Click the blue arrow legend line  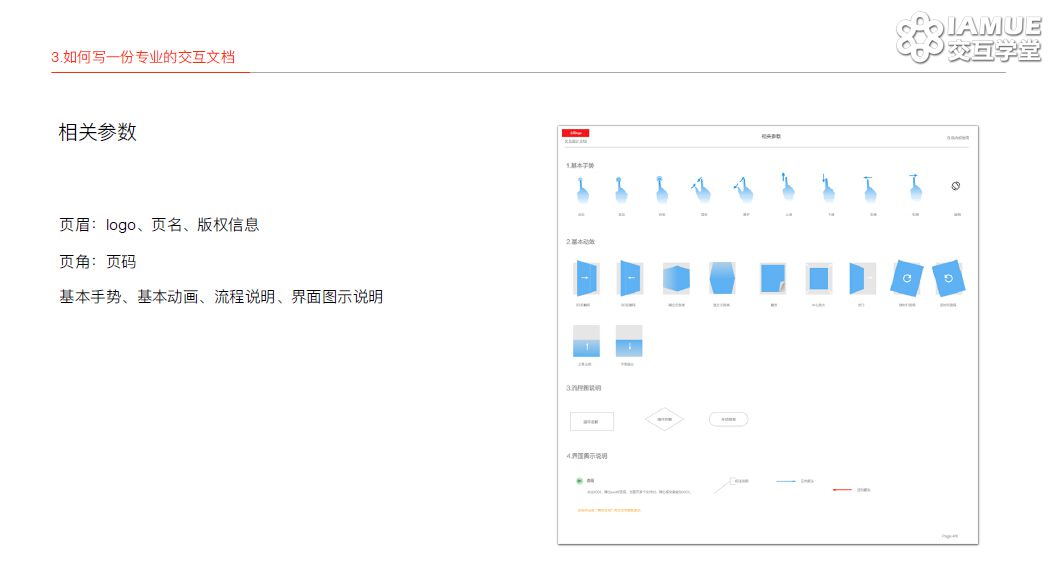[786, 481]
